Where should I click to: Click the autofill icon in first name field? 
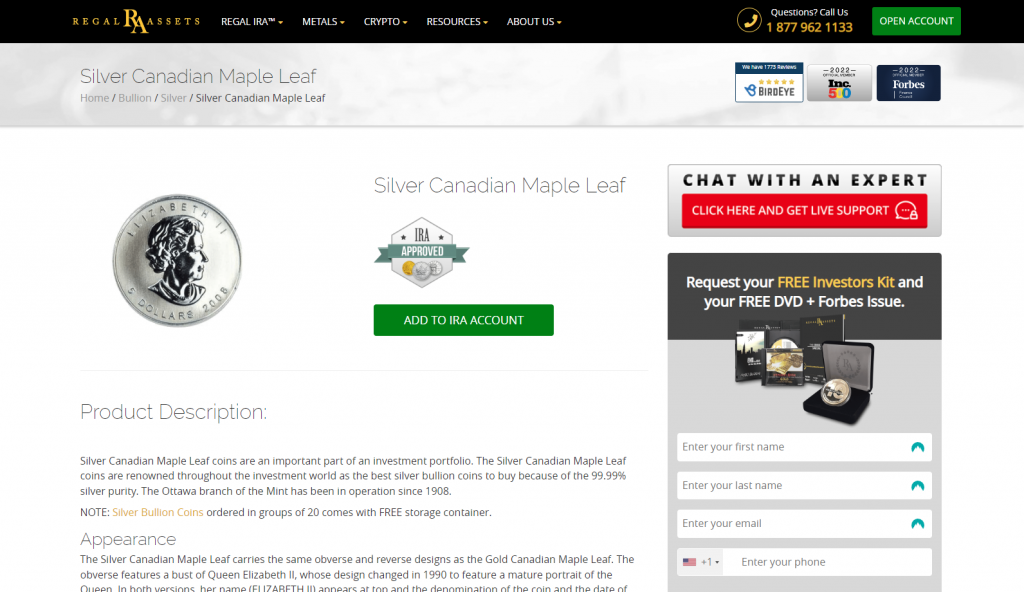point(918,448)
